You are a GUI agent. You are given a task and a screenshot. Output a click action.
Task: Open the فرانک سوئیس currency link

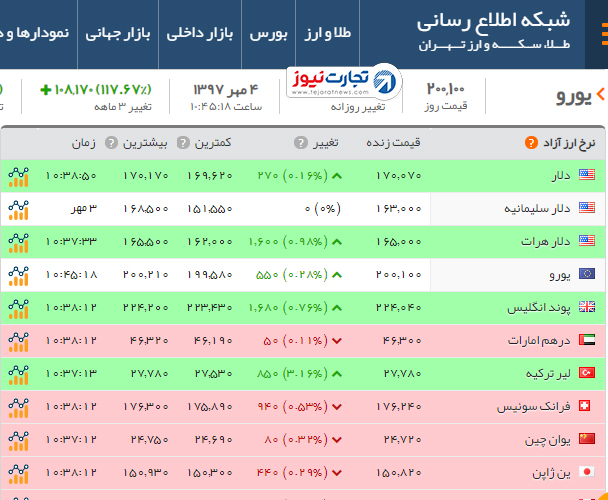[534, 407]
